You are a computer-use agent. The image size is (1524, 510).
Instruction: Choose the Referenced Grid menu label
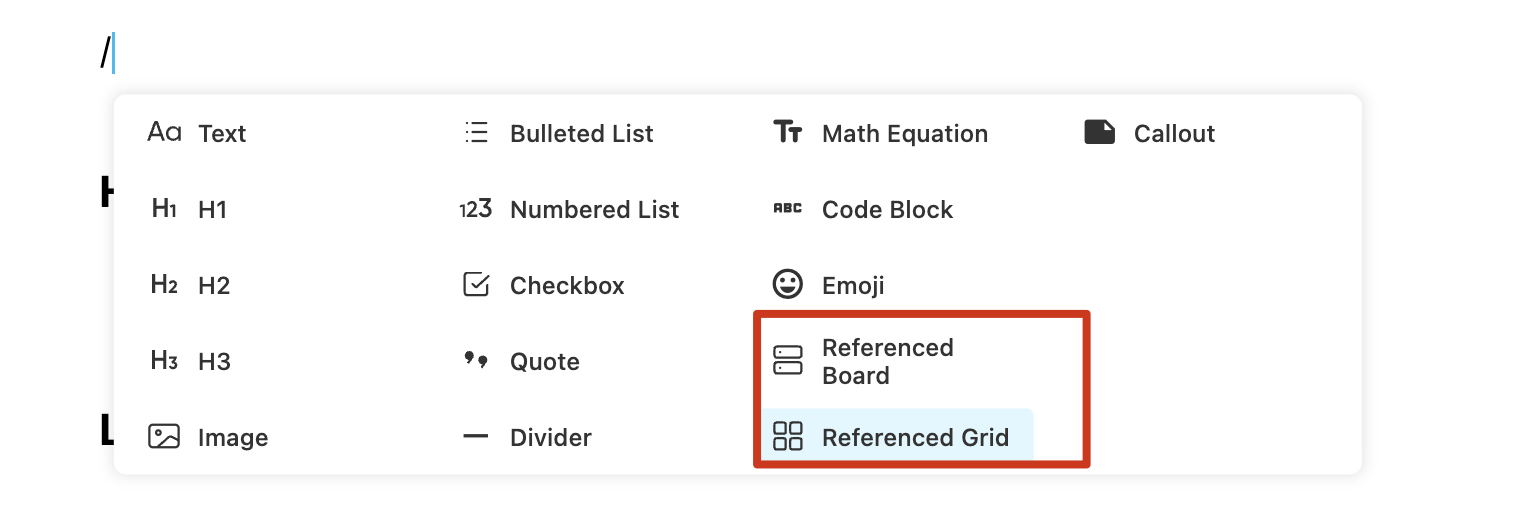(915, 437)
